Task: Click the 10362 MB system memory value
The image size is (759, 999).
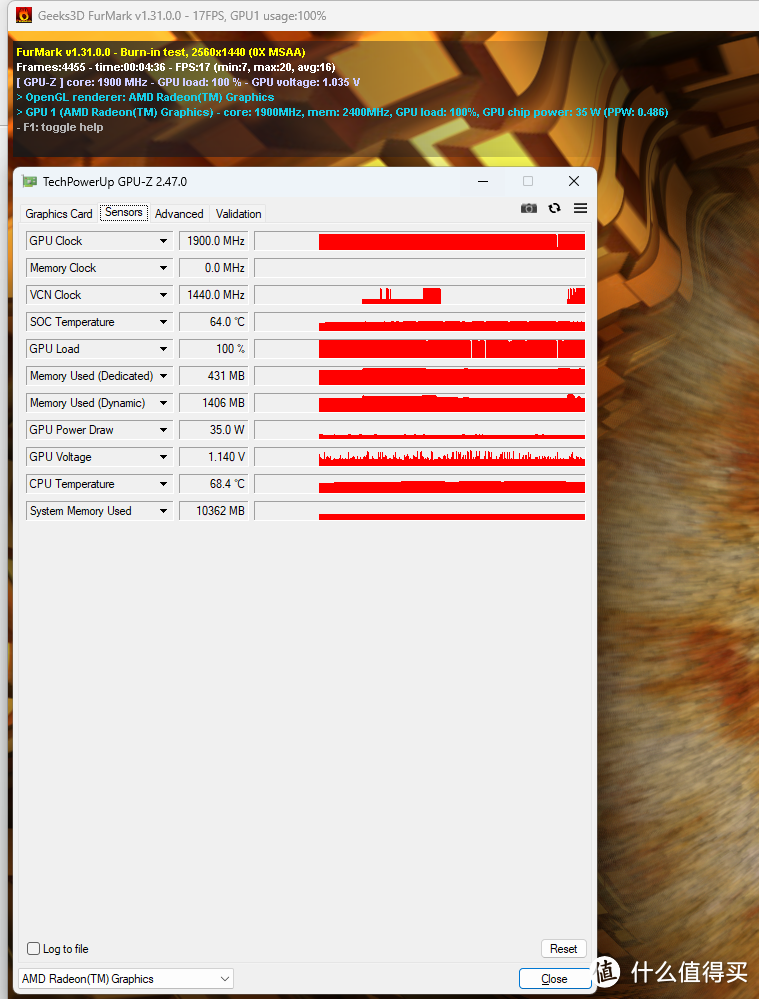Action: pyautogui.click(x=213, y=511)
